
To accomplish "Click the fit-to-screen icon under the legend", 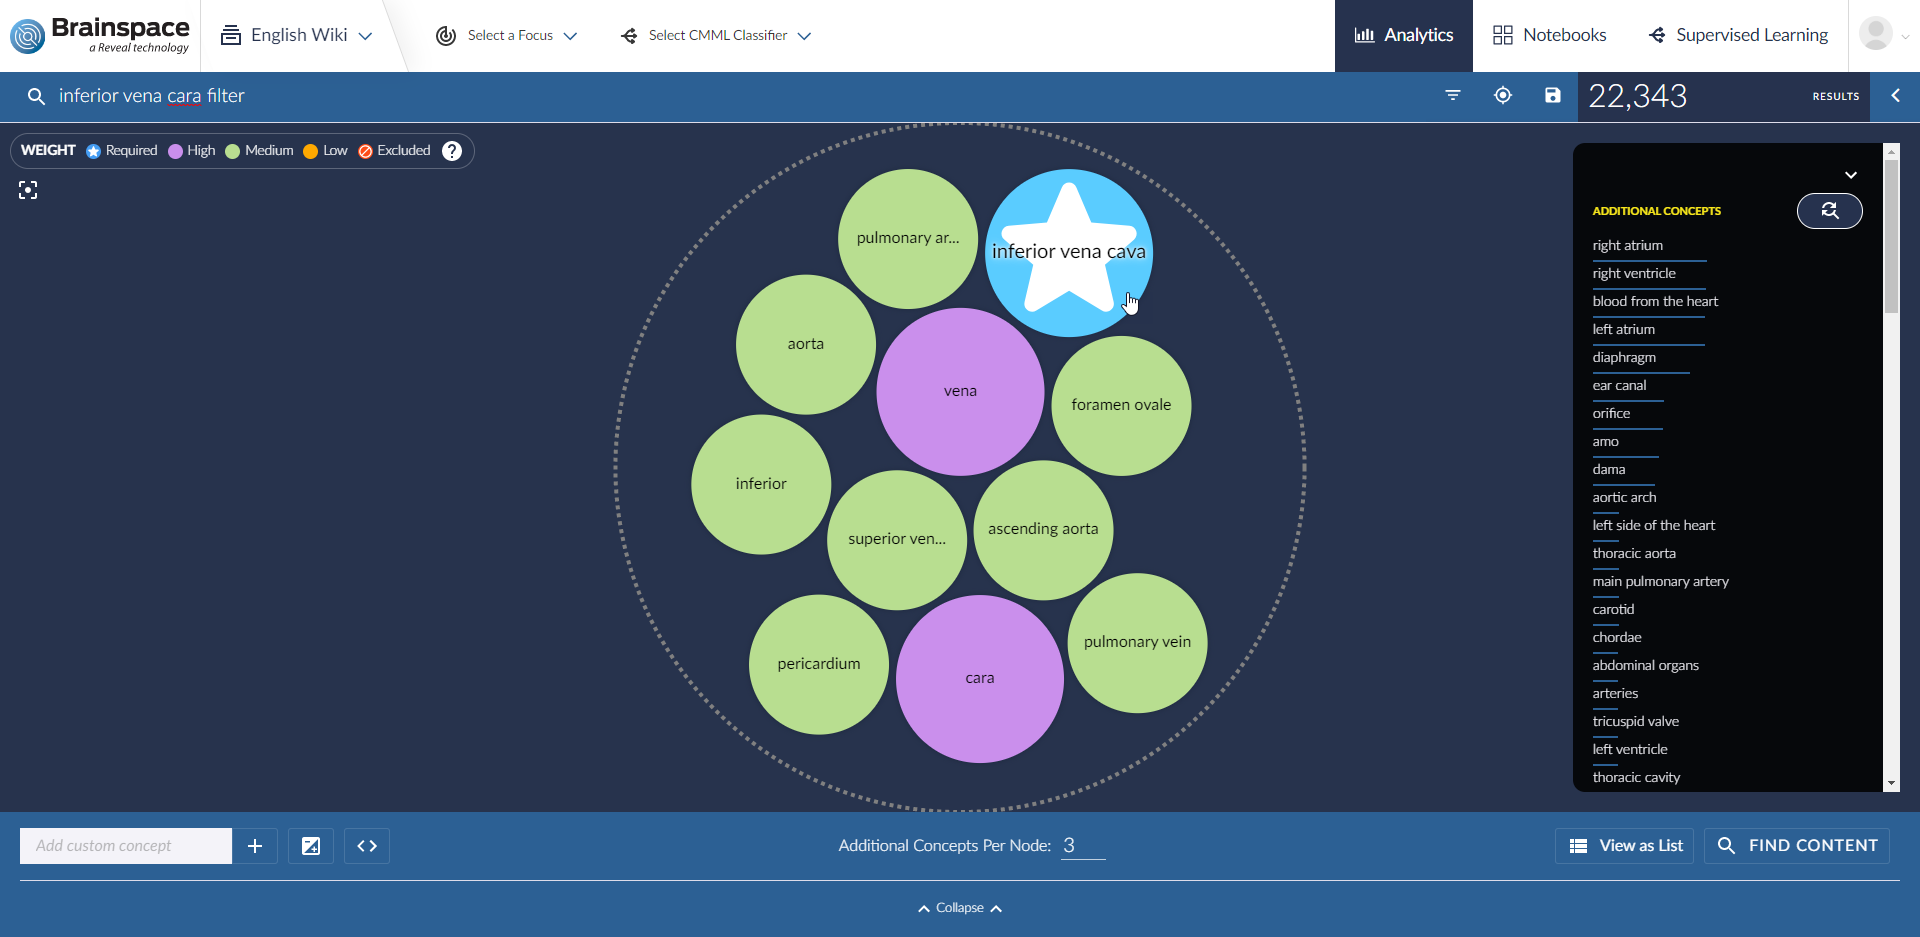I will coord(28,190).
